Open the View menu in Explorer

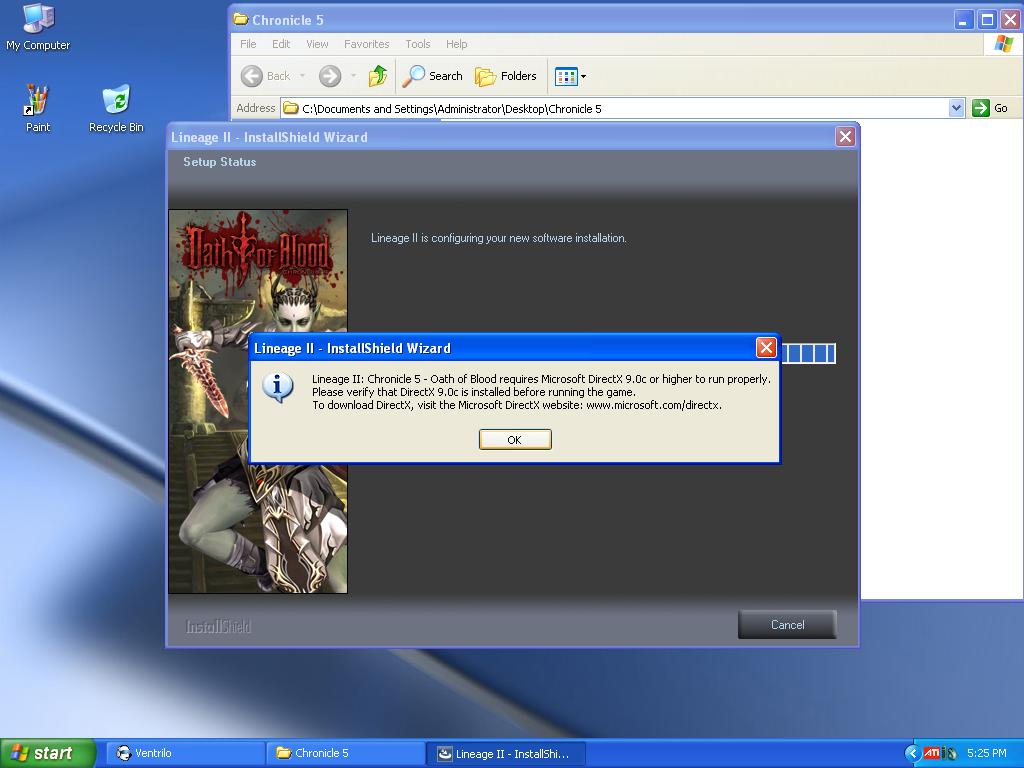point(317,44)
